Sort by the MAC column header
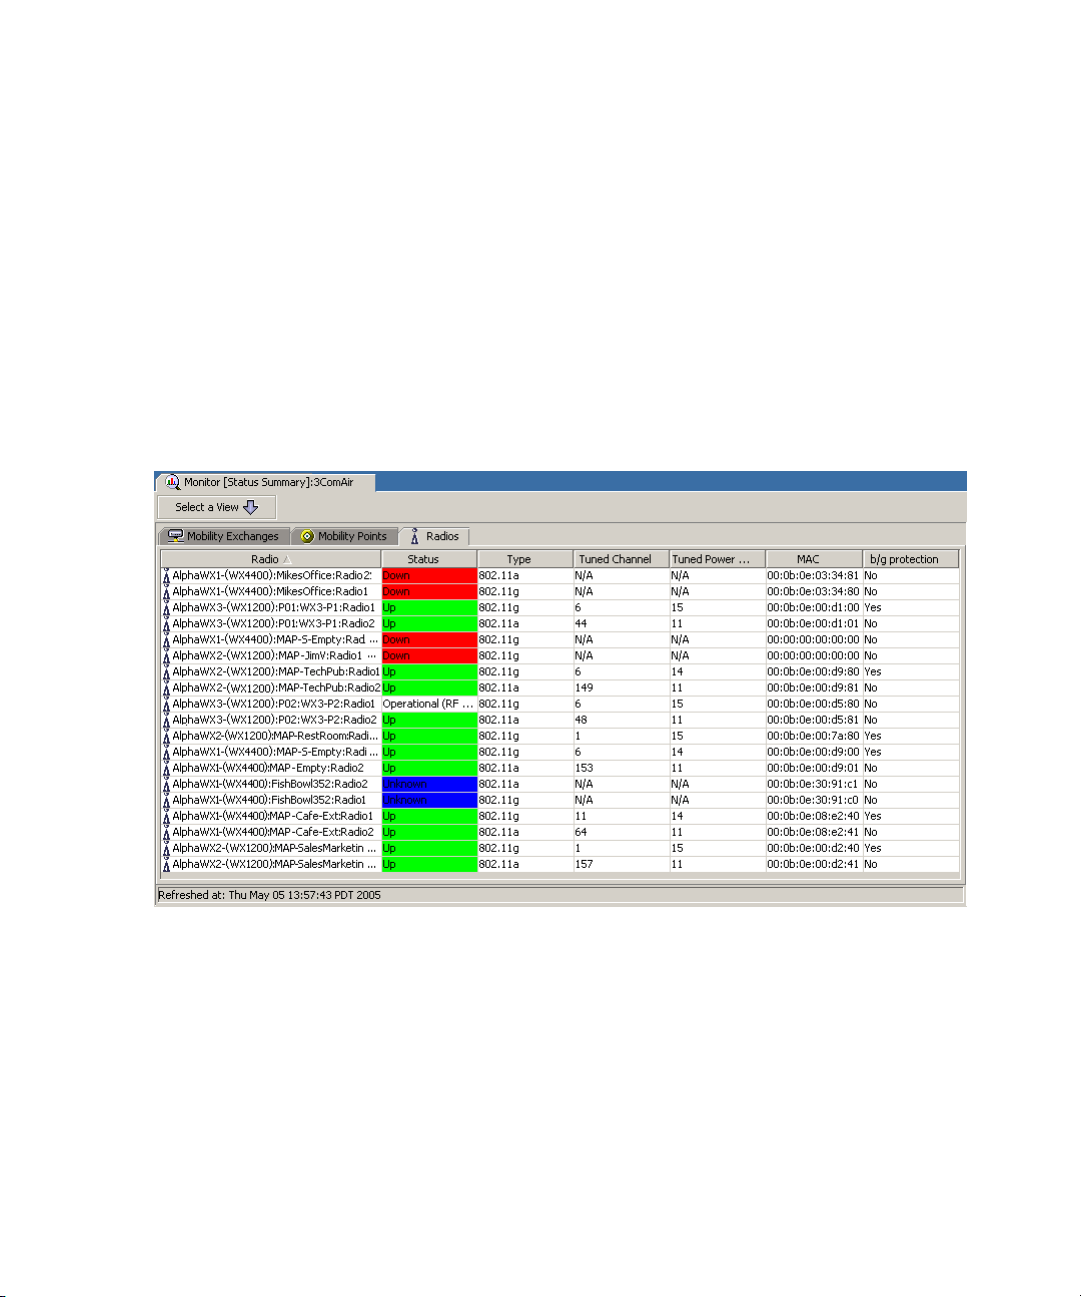This screenshot has width=1081, height=1297. pyautogui.click(x=814, y=559)
